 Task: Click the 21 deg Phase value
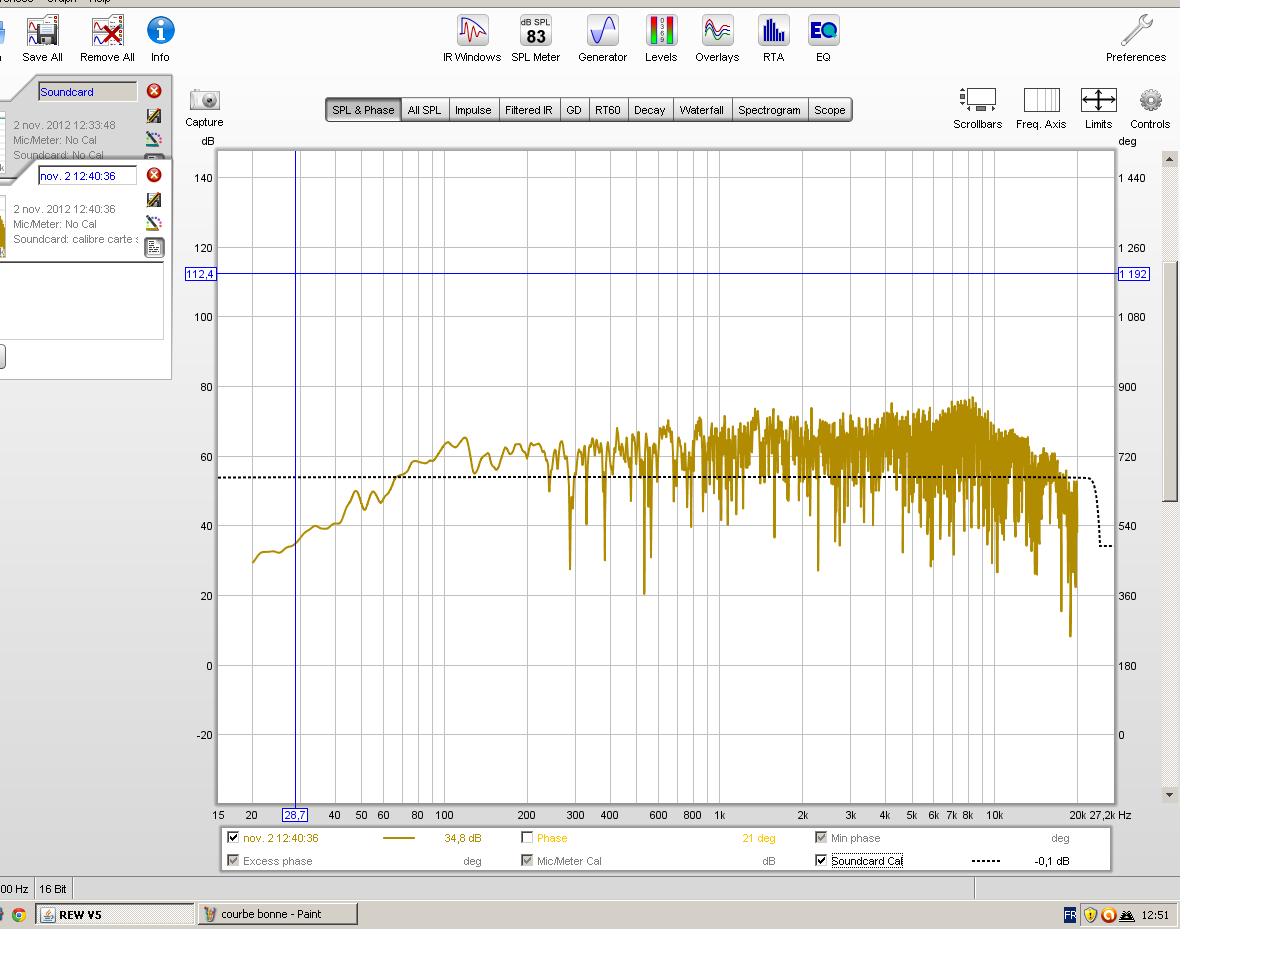click(x=759, y=838)
